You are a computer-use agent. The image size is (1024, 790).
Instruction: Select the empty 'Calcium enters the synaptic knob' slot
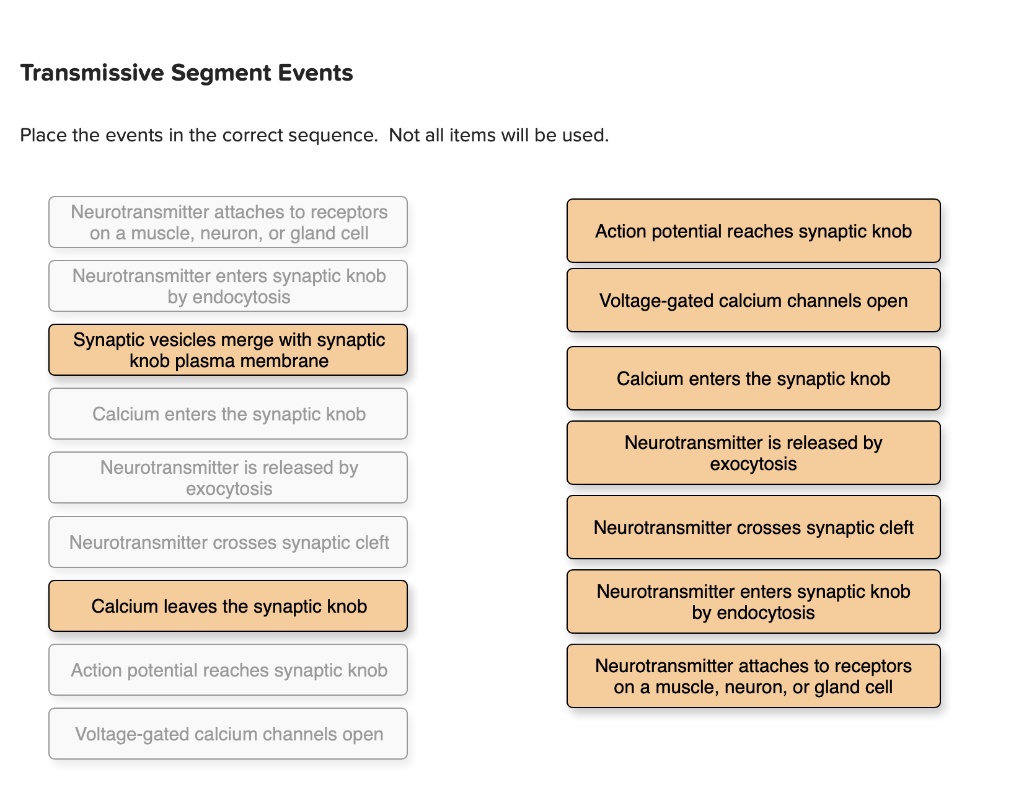228,413
